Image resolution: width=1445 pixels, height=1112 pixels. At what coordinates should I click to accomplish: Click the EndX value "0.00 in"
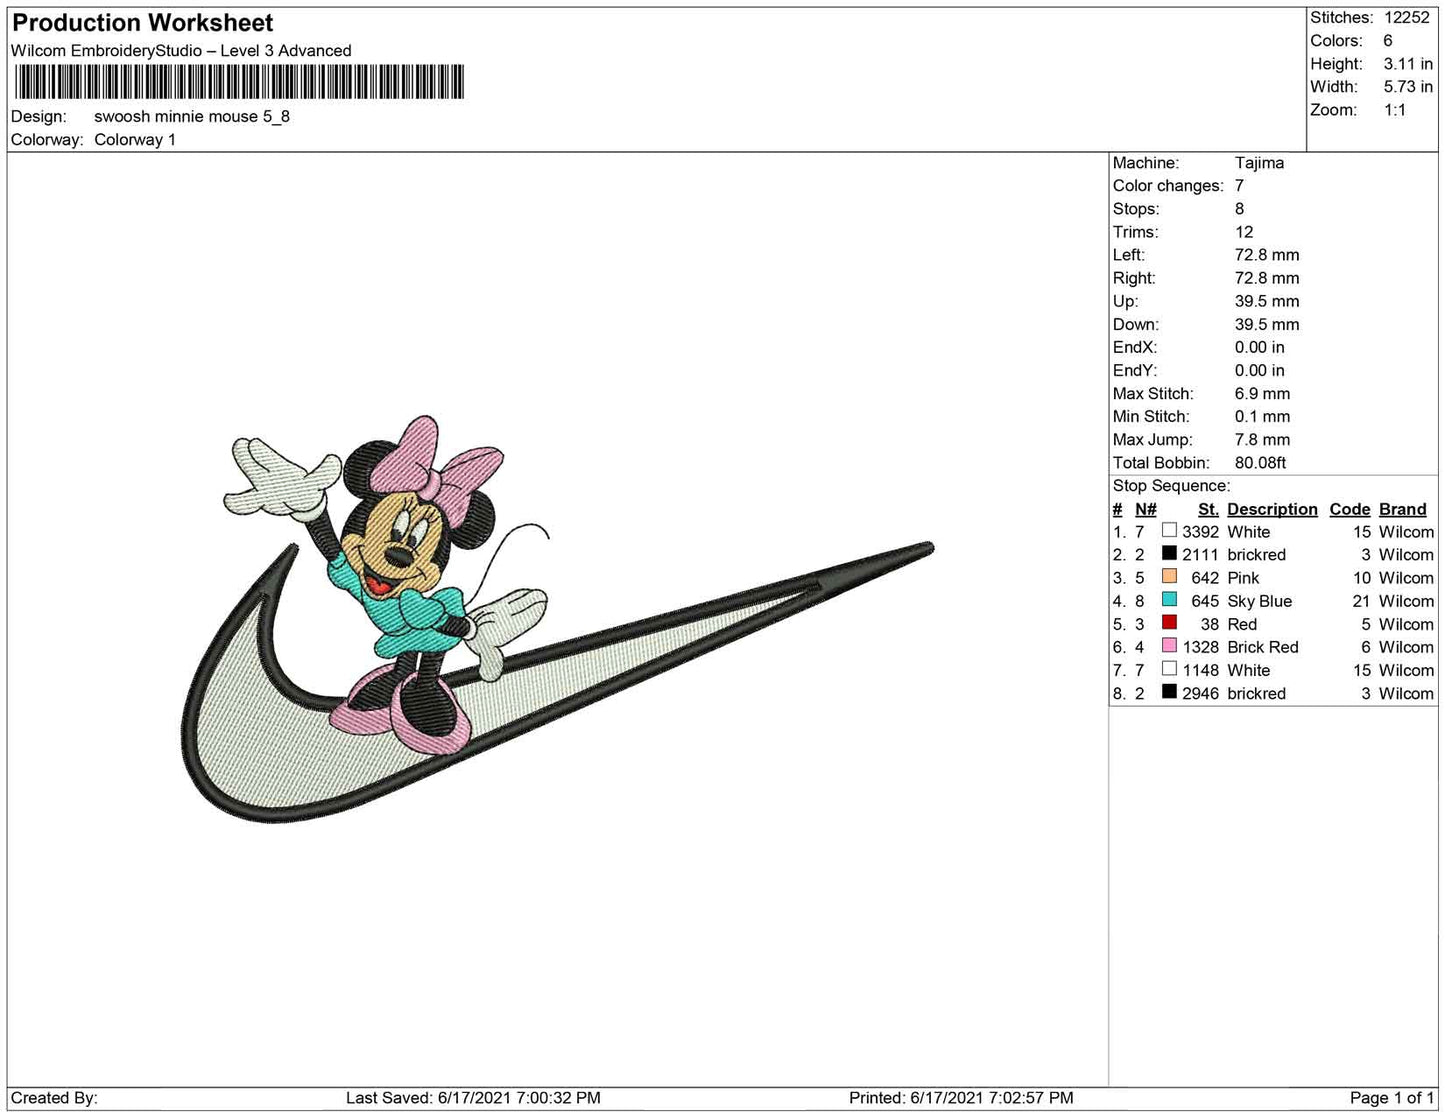click(1260, 347)
